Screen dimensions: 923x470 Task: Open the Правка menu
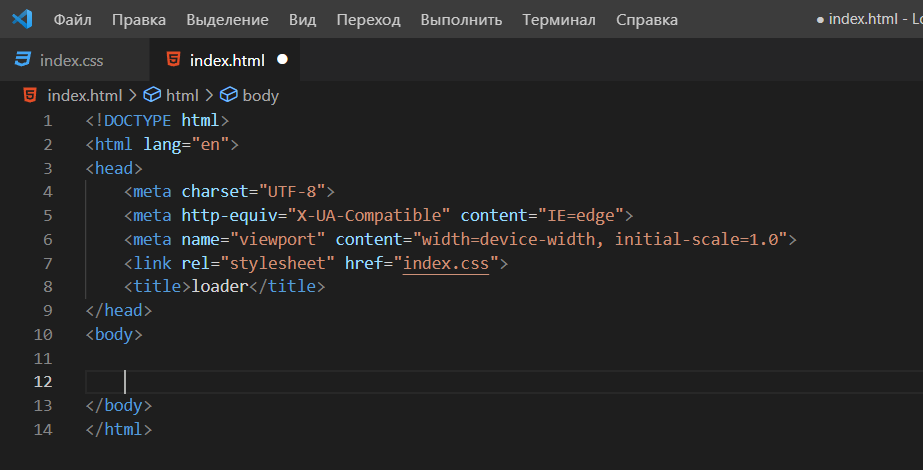pos(139,19)
